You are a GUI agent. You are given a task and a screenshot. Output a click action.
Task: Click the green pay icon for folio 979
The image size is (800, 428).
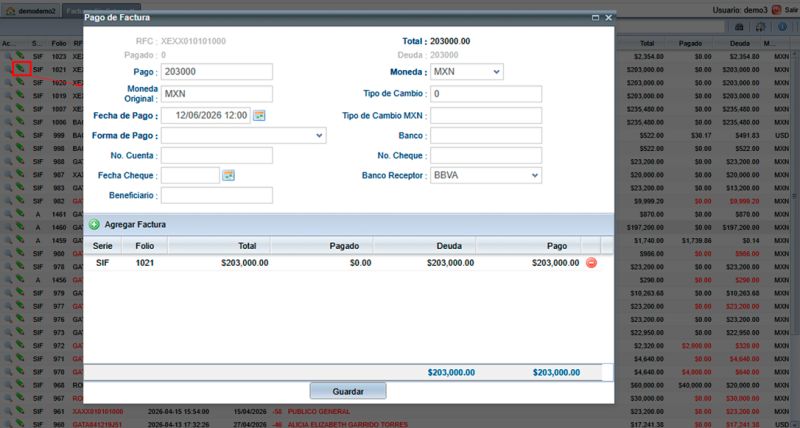click(20, 292)
